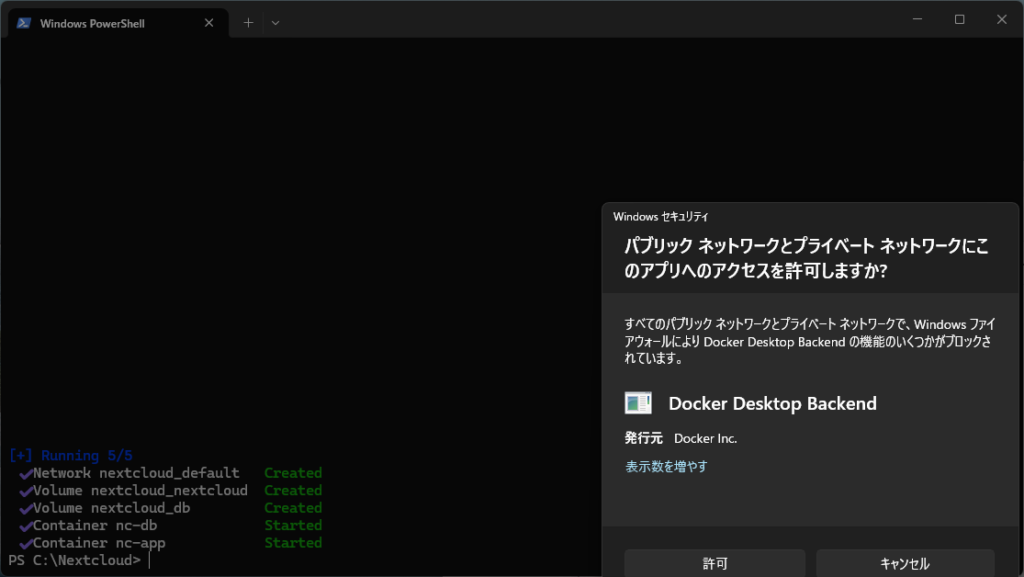Click the PowerShell icon in the tab
Viewport: 1024px width, 577px height.
coord(22,23)
